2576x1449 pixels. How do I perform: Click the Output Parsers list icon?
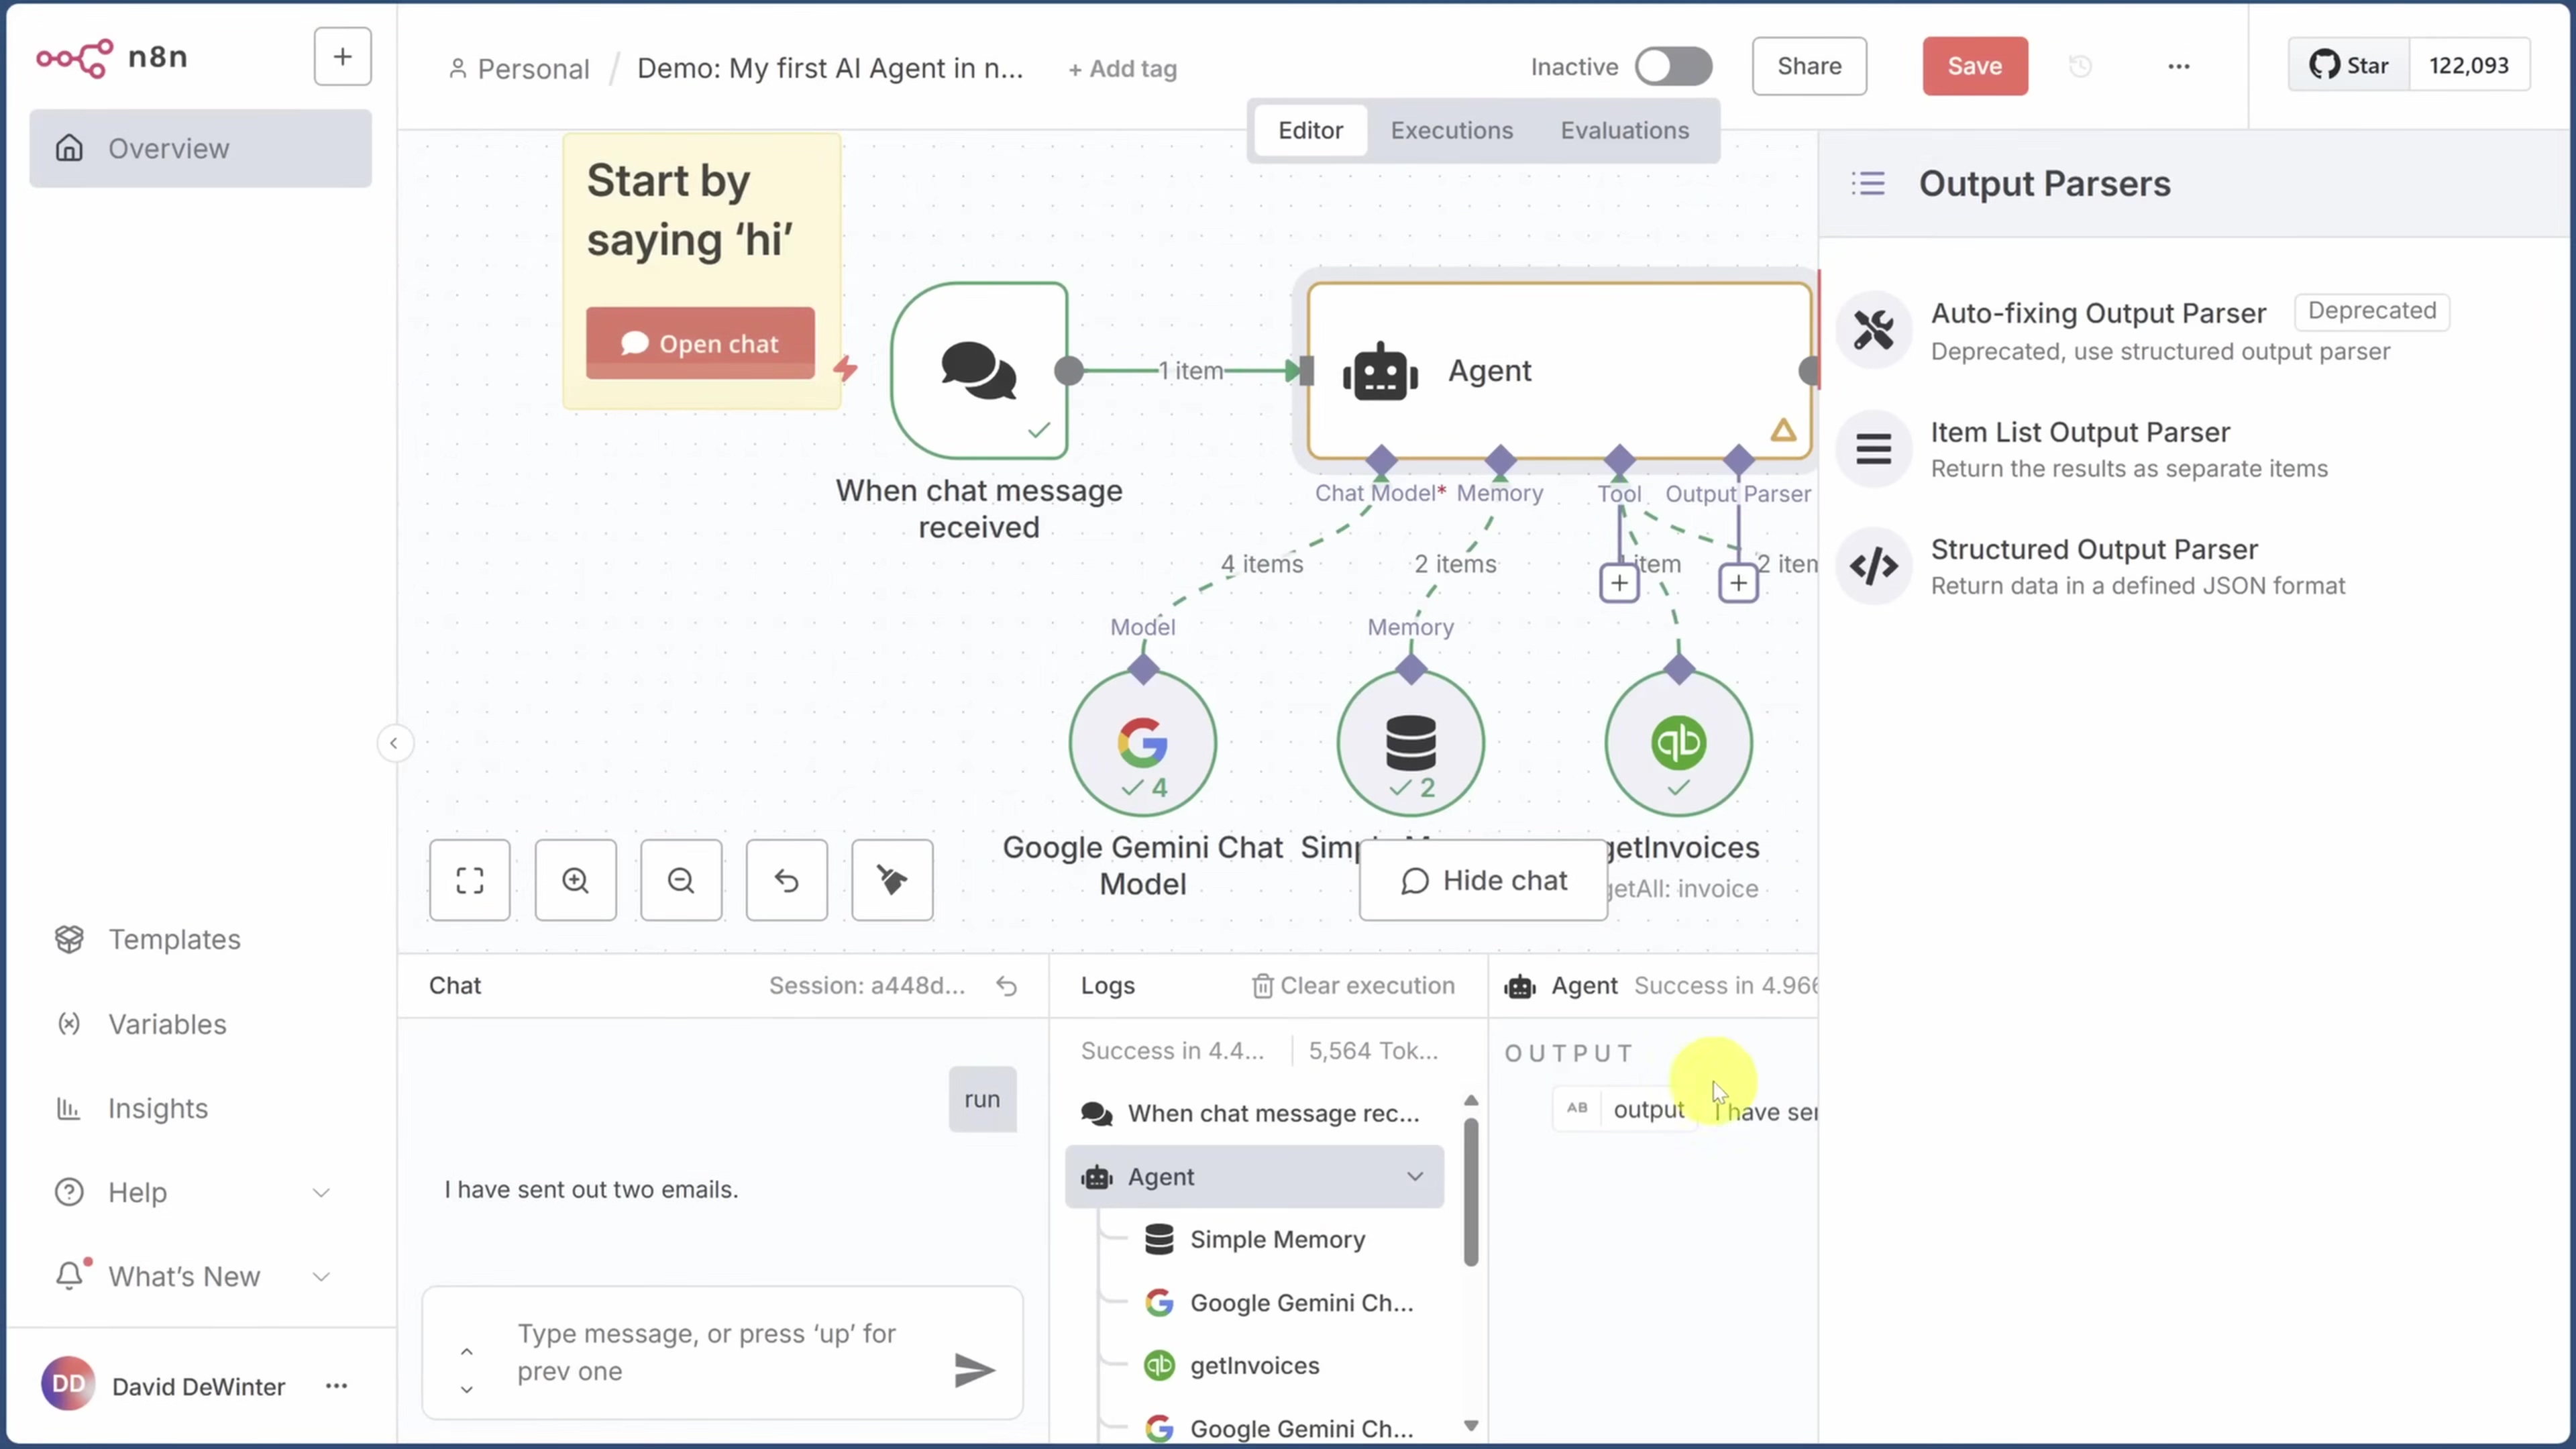[1868, 183]
